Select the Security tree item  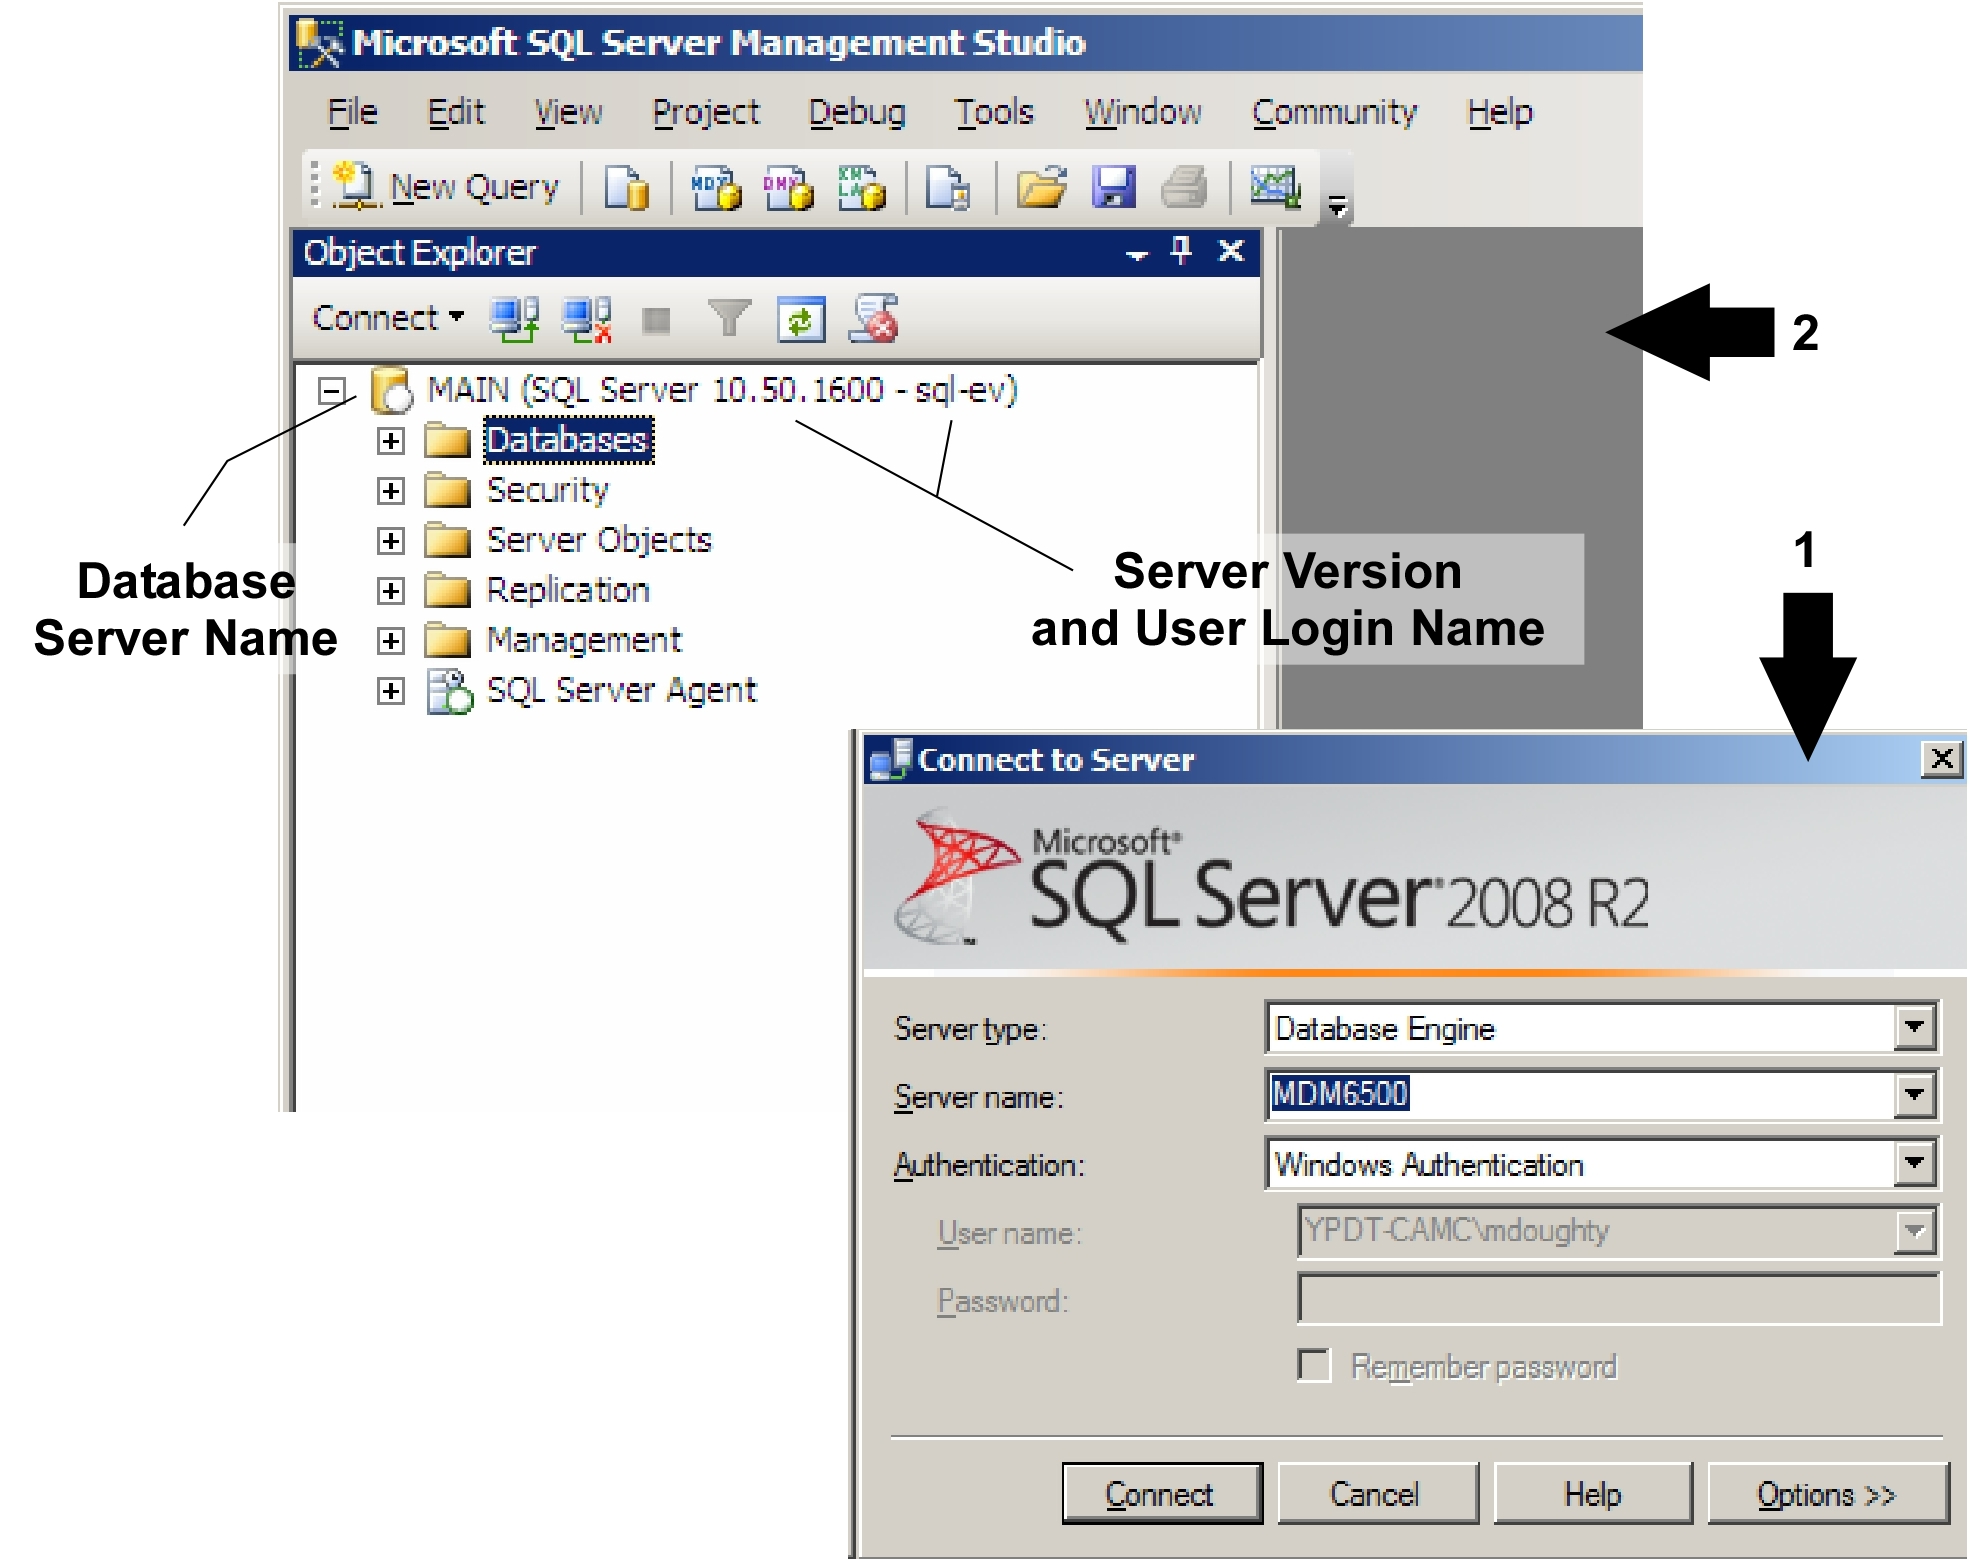click(547, 490)
